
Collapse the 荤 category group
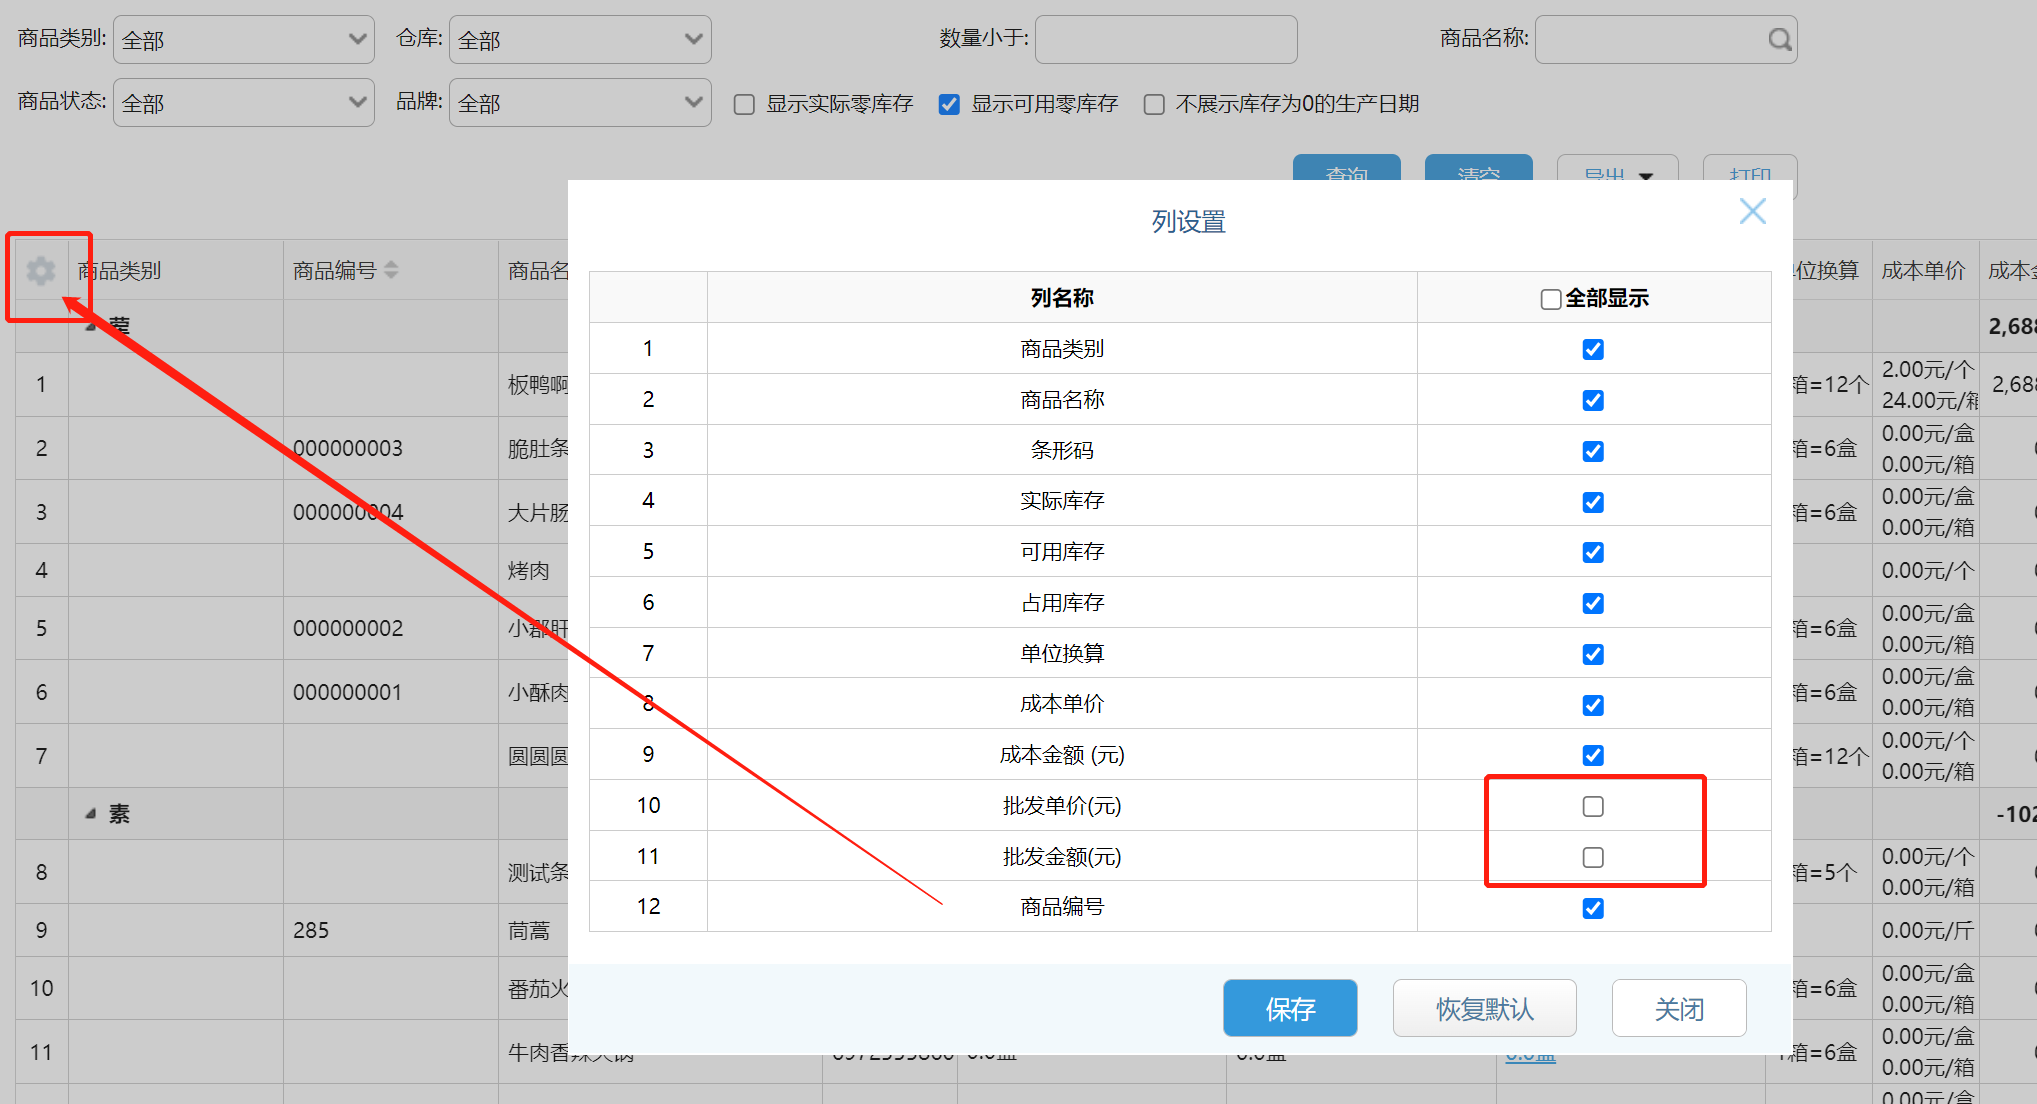[91, 326]
